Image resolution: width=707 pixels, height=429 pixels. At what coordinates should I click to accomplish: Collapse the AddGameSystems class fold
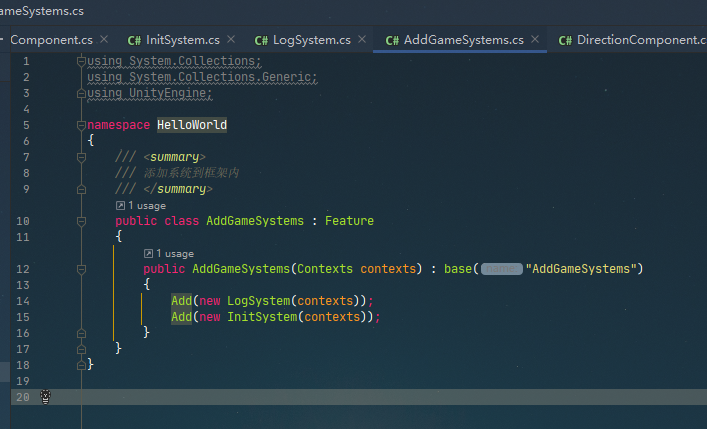point(81,221)
